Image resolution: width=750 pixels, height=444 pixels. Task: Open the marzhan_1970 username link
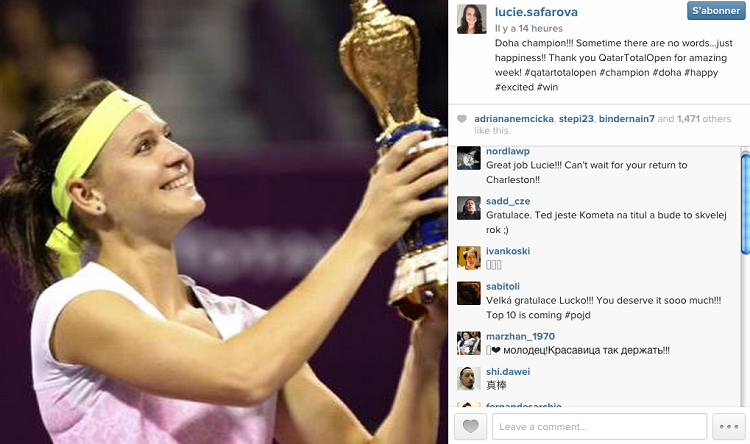[x=520, y=336]
